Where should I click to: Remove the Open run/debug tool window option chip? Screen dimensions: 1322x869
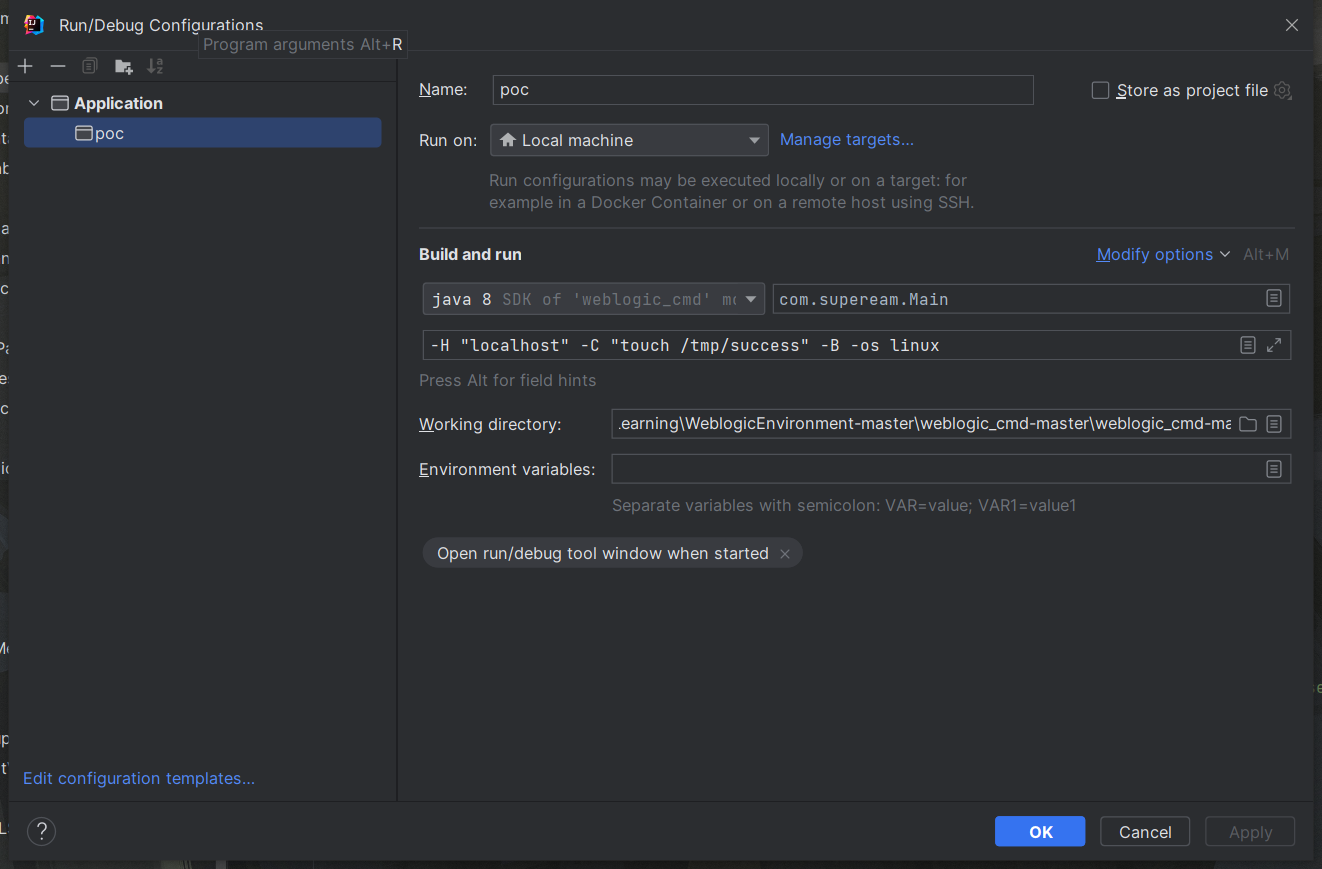(785, 554)
